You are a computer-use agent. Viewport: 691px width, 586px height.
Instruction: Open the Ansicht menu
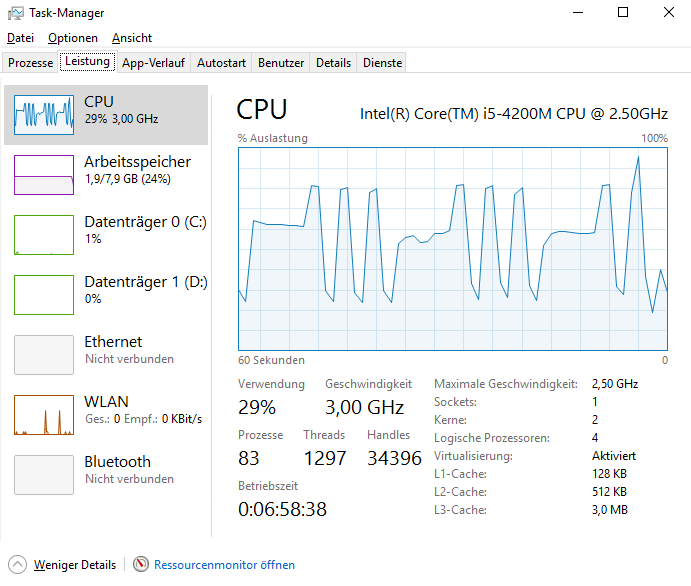(x=132, y=38)
